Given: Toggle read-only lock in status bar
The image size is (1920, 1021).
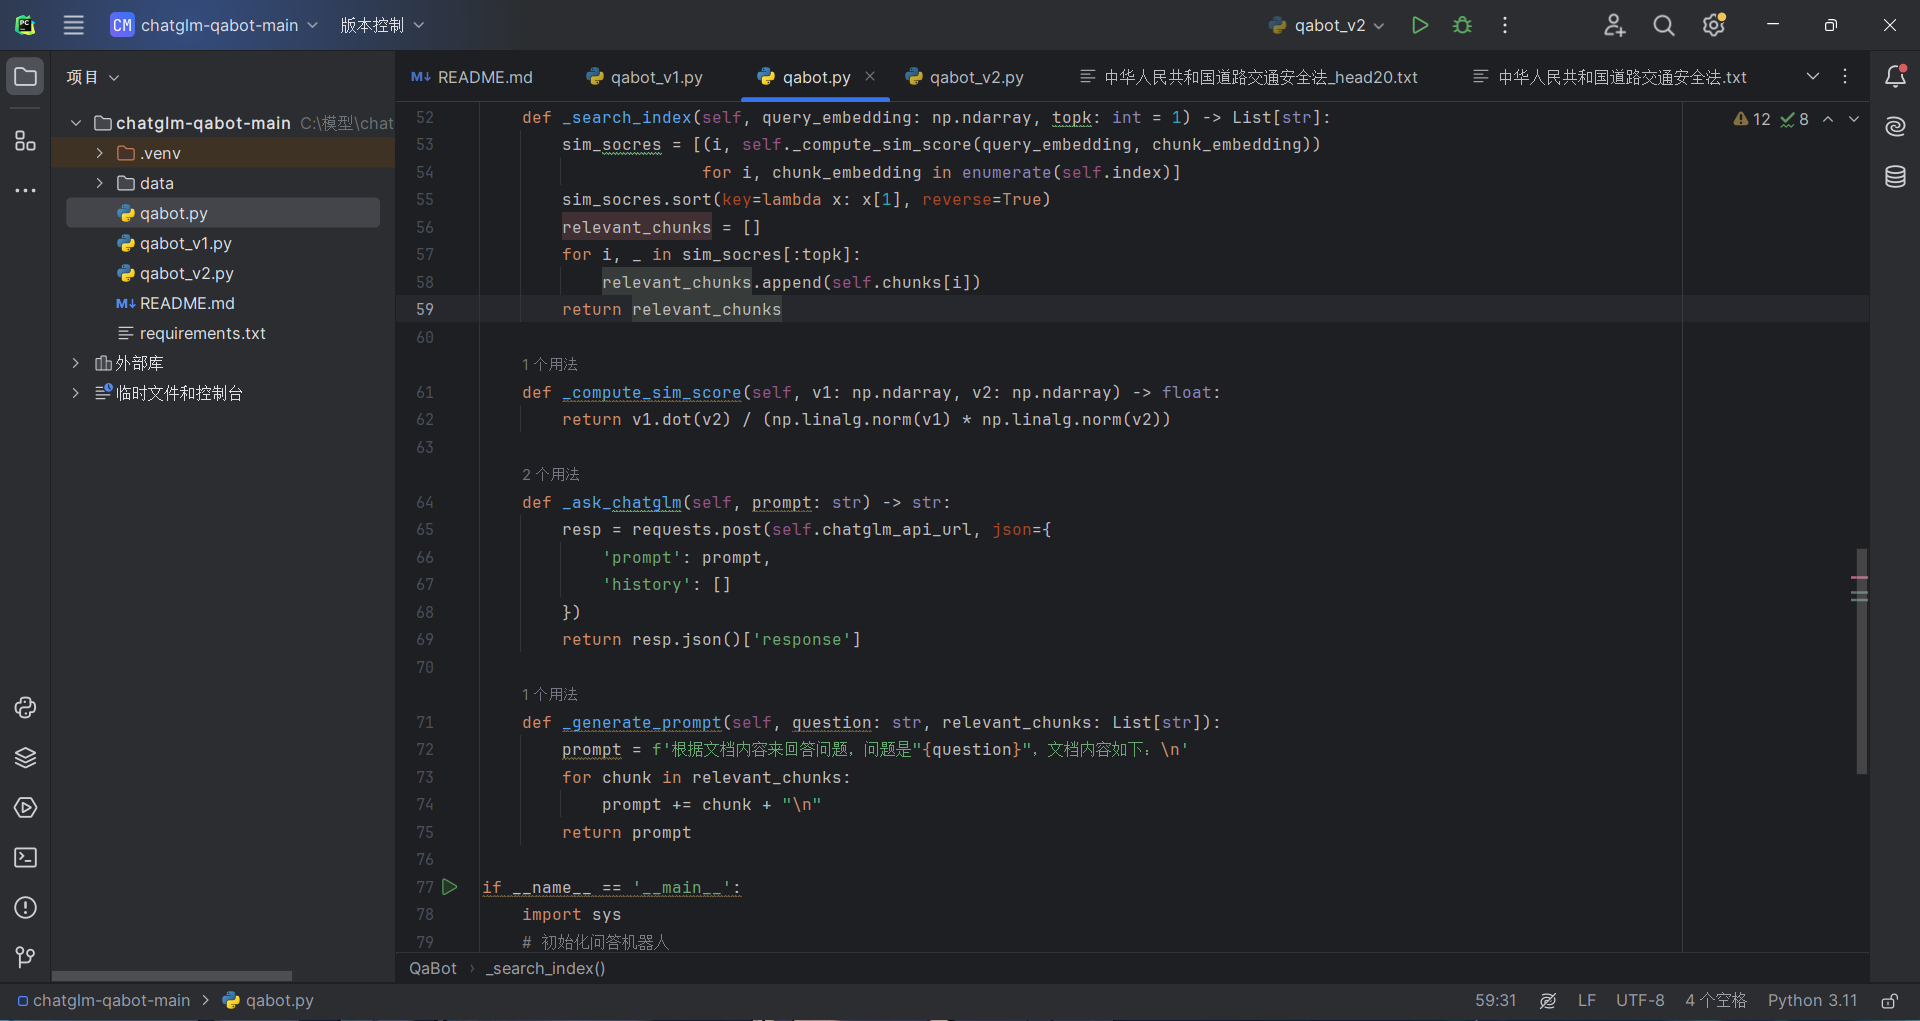Looking at the screenshot, I should (1889, 1001).
